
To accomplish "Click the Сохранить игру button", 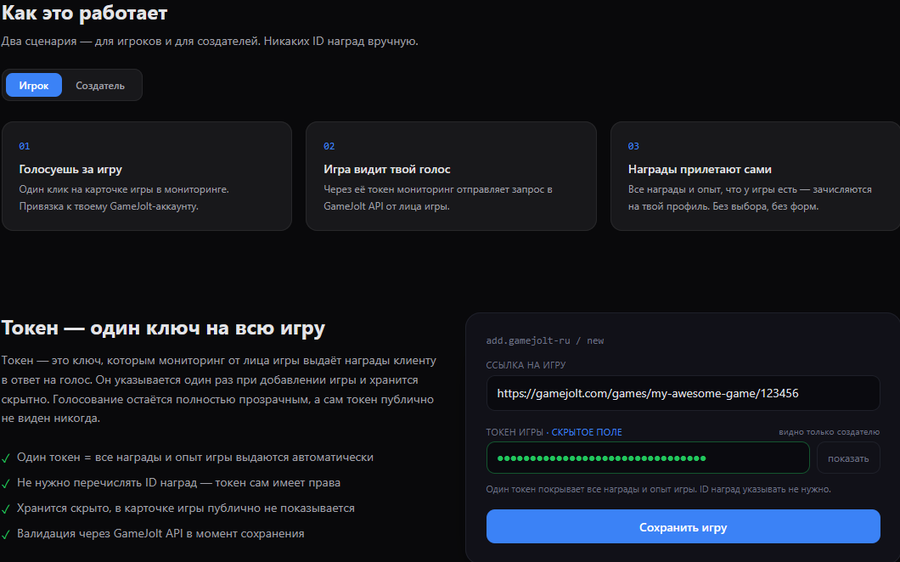I will pyautogui.click(x=683, y=526).
